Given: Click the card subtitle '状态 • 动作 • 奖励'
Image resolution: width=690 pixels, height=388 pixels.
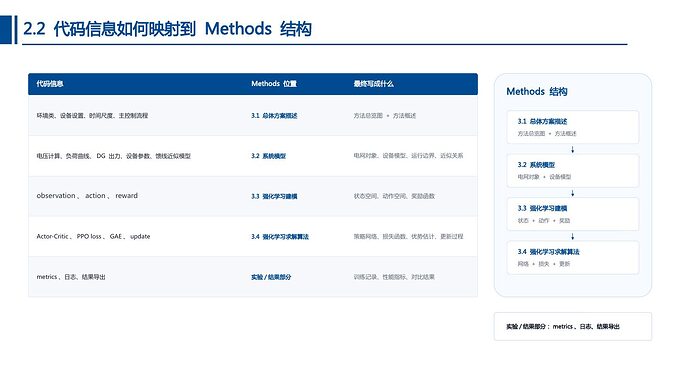Looking at the screenshot, I should tap(544, 220).
